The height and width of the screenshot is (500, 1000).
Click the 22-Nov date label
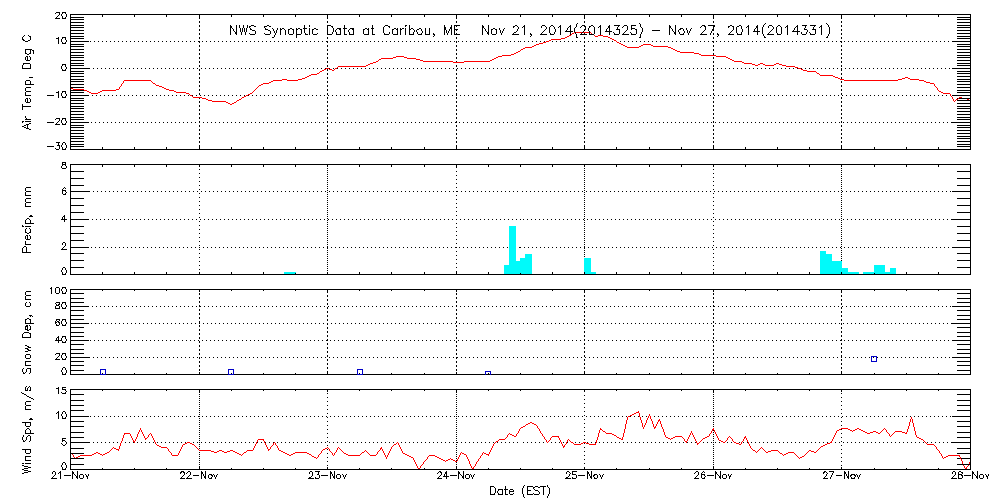[x=200, y=477]
